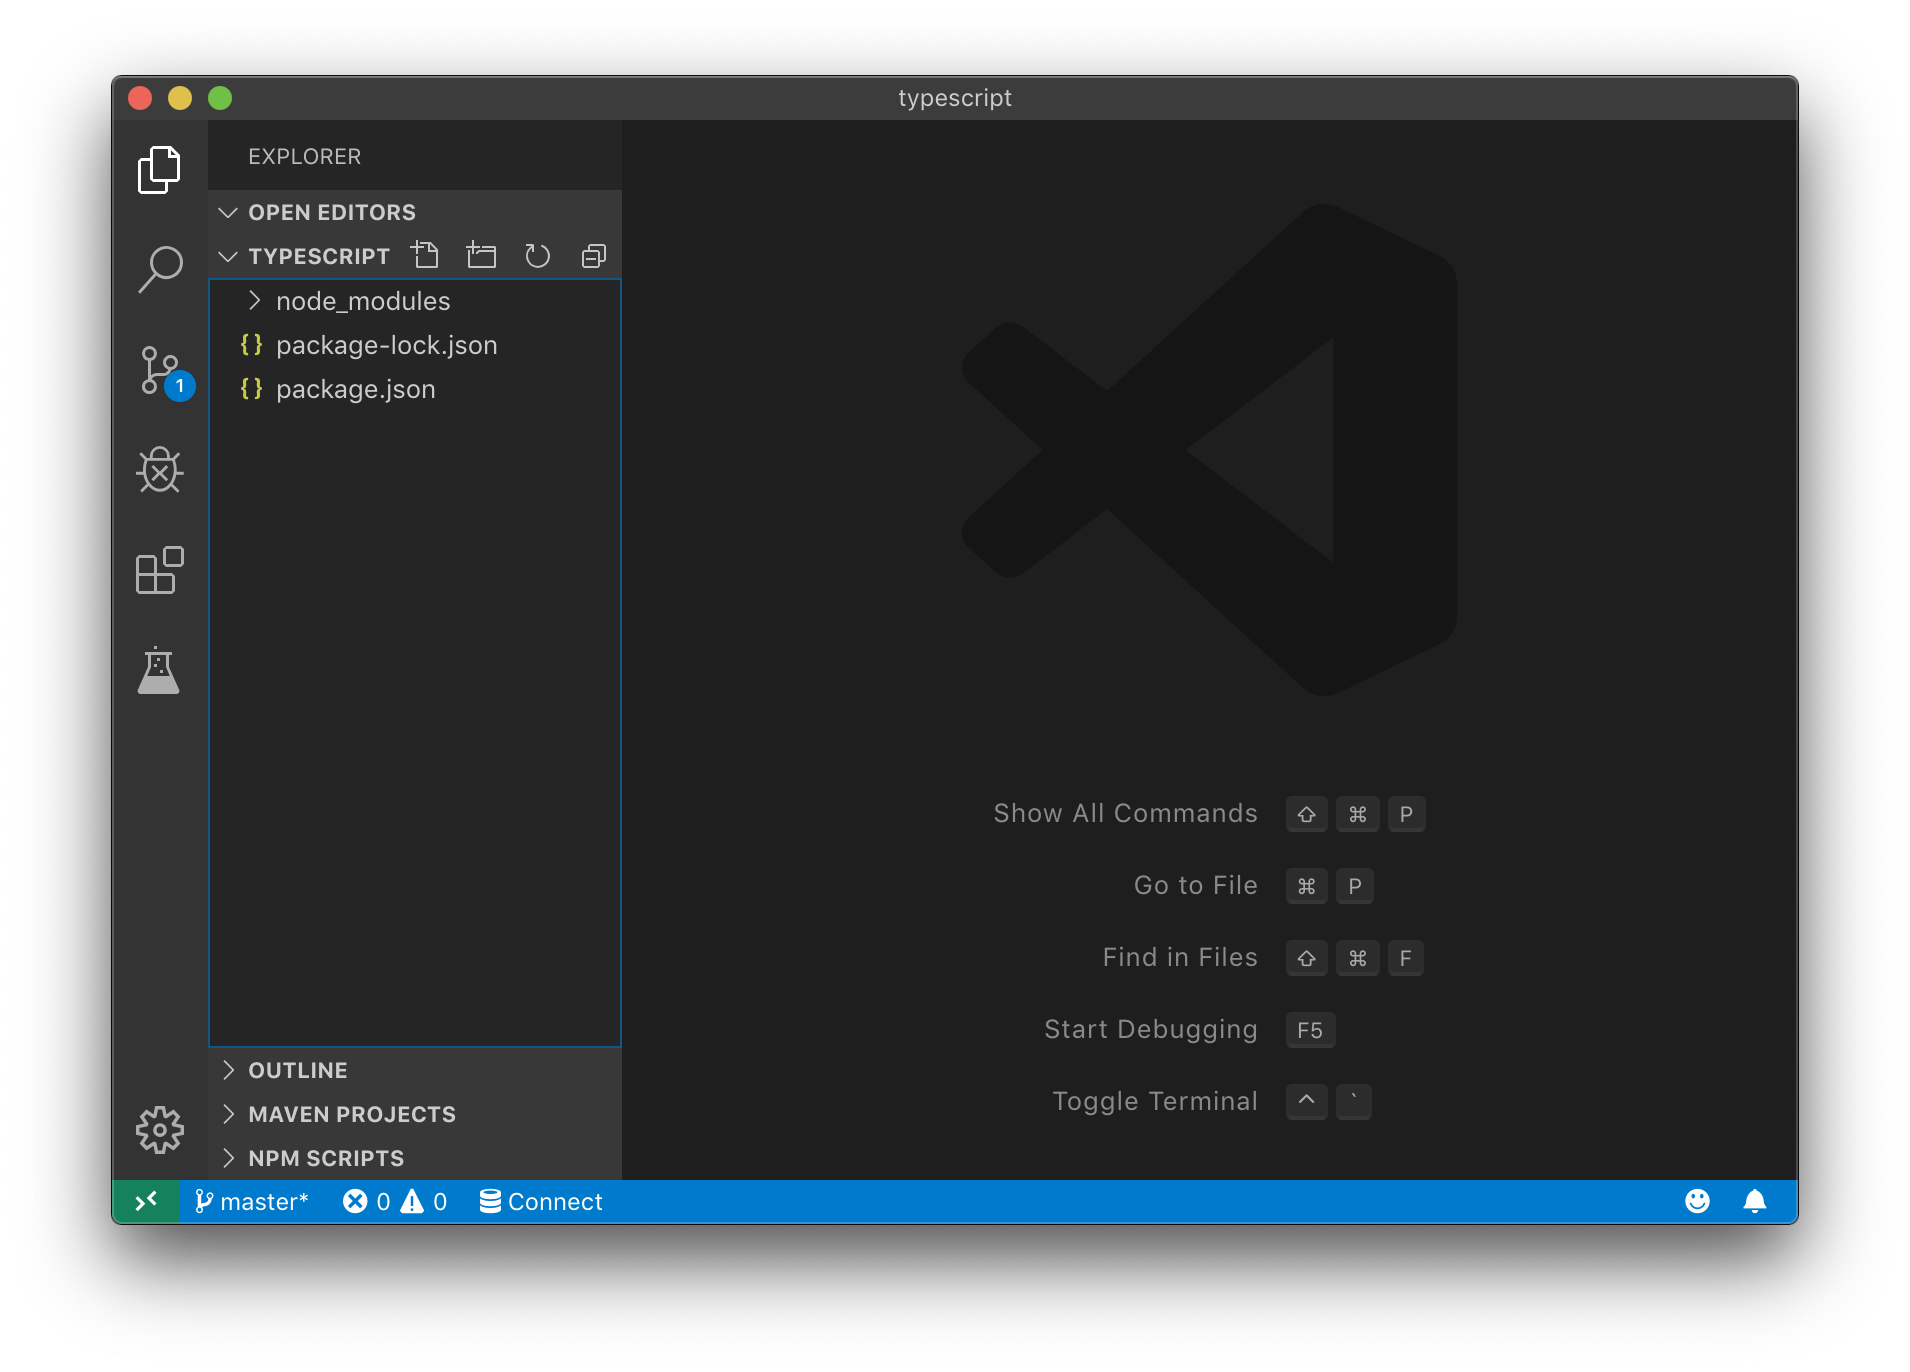This screenshot has width=1910, height=1372.
Task: Open the Test flask icon view
Action: click(x=159, y=670)
